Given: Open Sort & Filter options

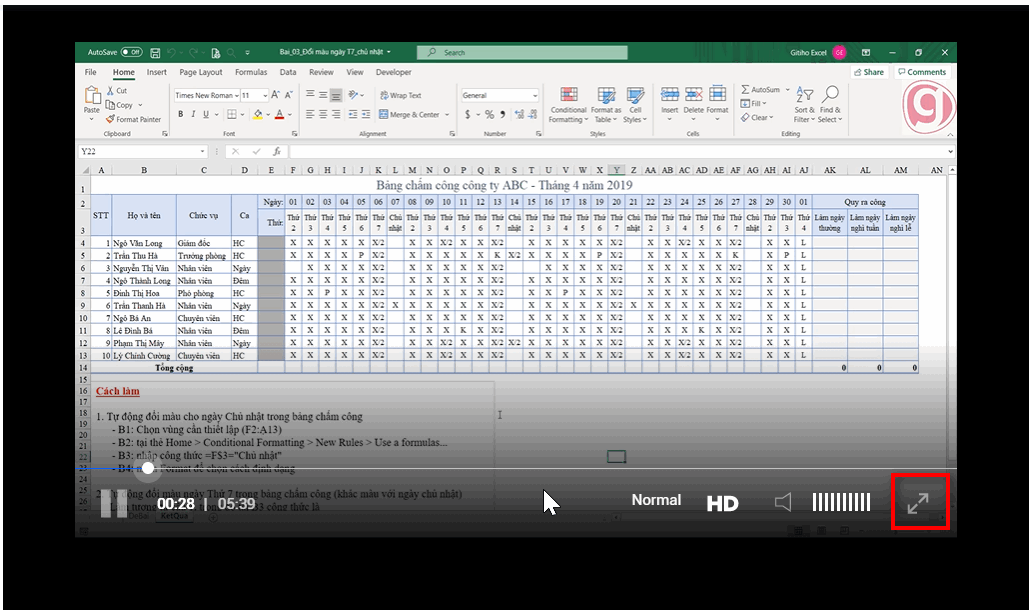Looking at the screenshot, I should coord(804,104).
